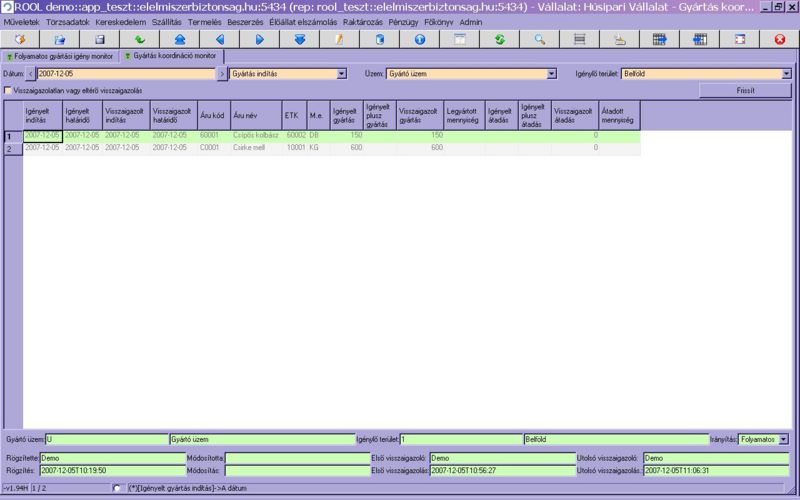
Task: Click the blue info circle toolbar icon
Action: (x=419, y=39)
